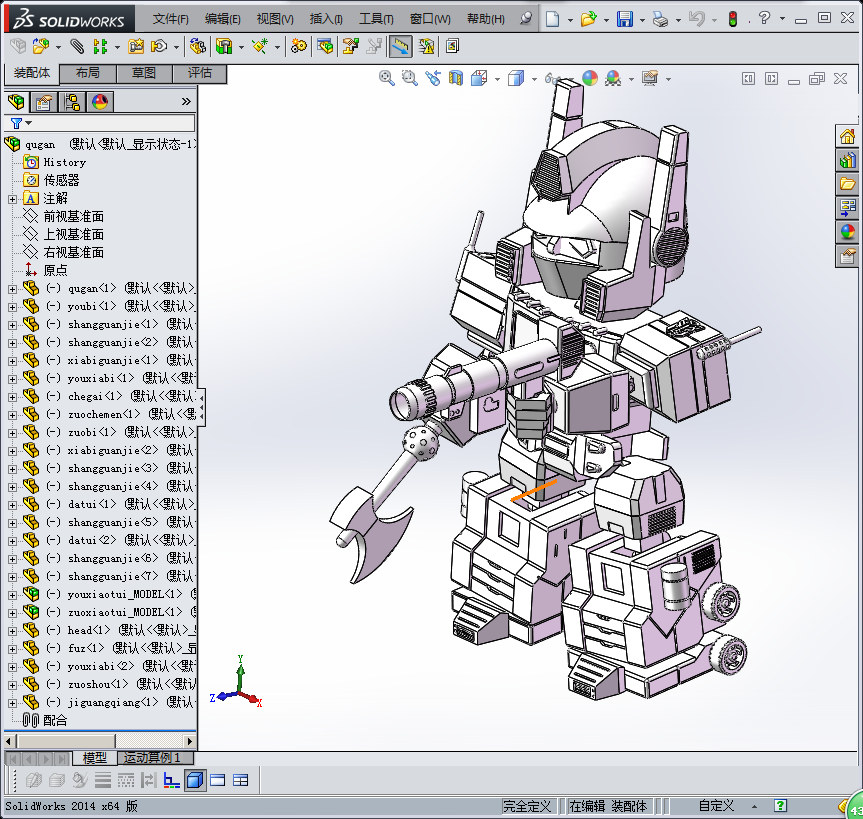The height and width of the screenshot is (819, 863).
Task: Switch to the 评估 tab
Action: [199, 73]
